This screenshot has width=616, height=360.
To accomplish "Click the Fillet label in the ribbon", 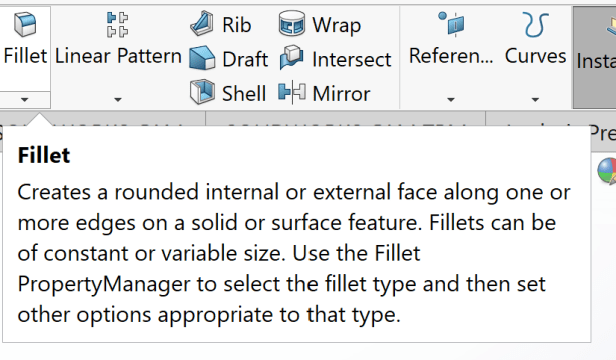I will pyautogui.click(x=26, y=56).
